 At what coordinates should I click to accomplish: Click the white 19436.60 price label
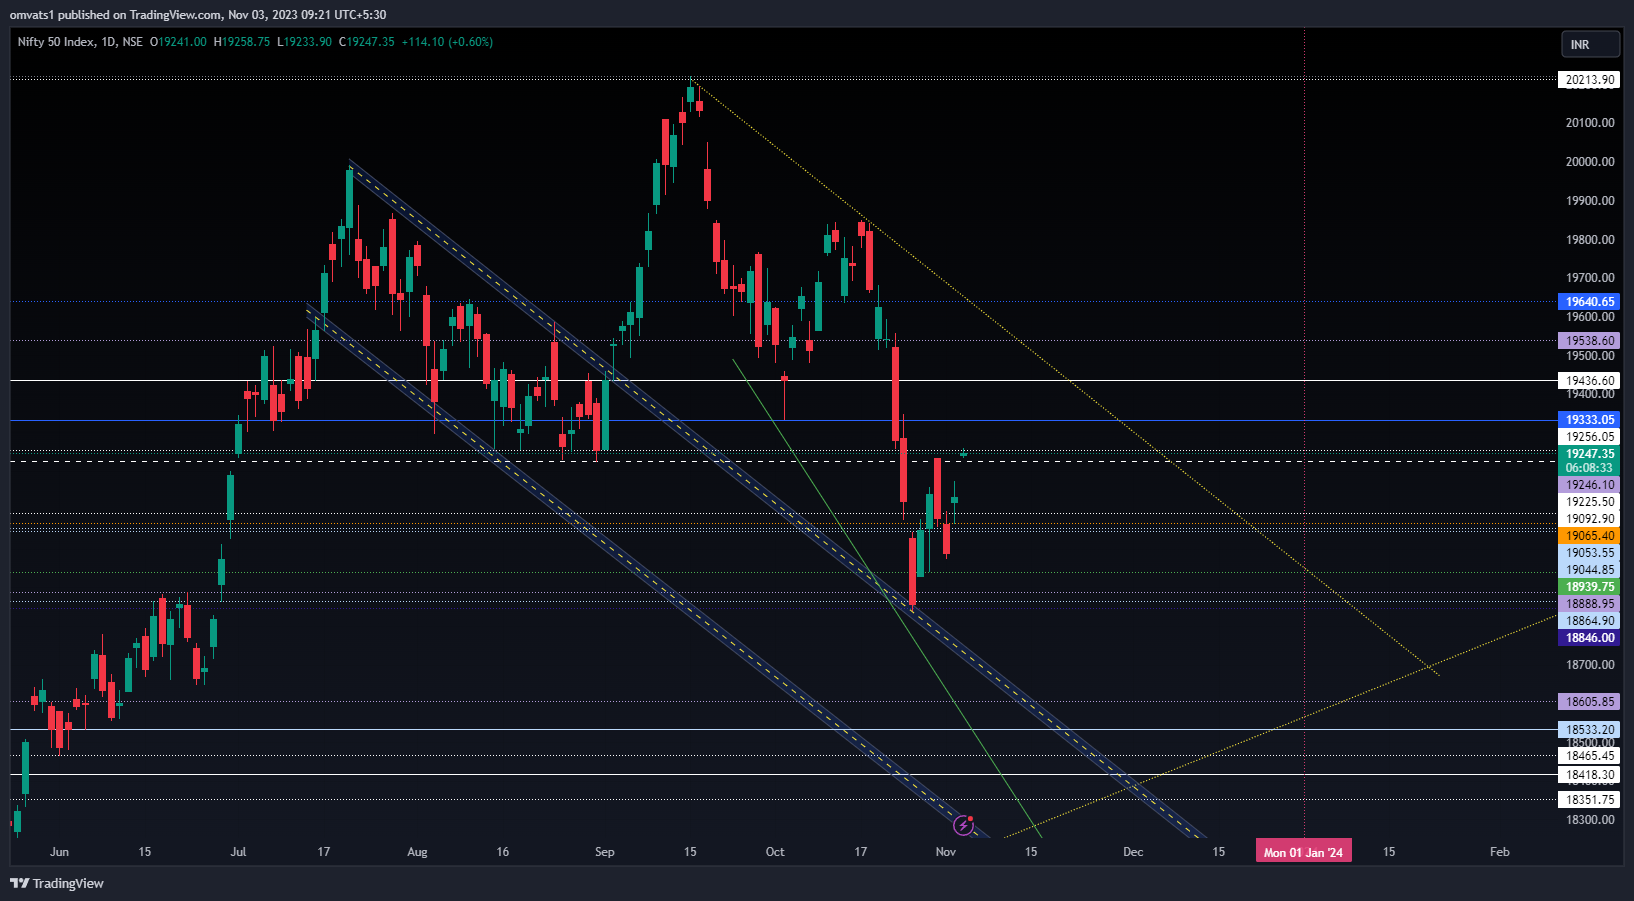point(1589,381)
